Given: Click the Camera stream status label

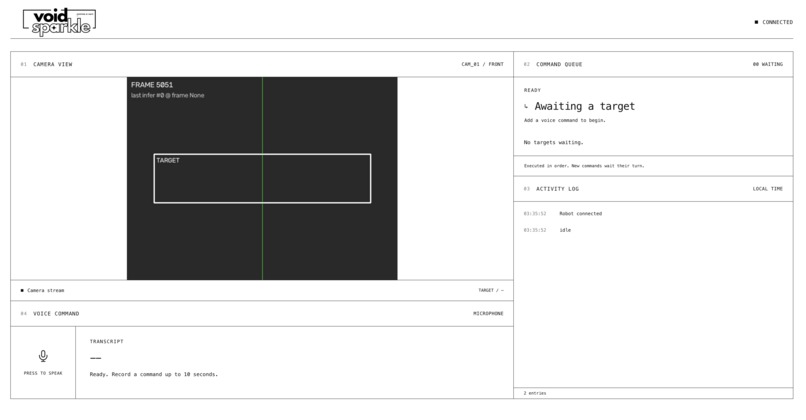Looking at the screenshot, I should pyautogui.click(x=43, y=290).
